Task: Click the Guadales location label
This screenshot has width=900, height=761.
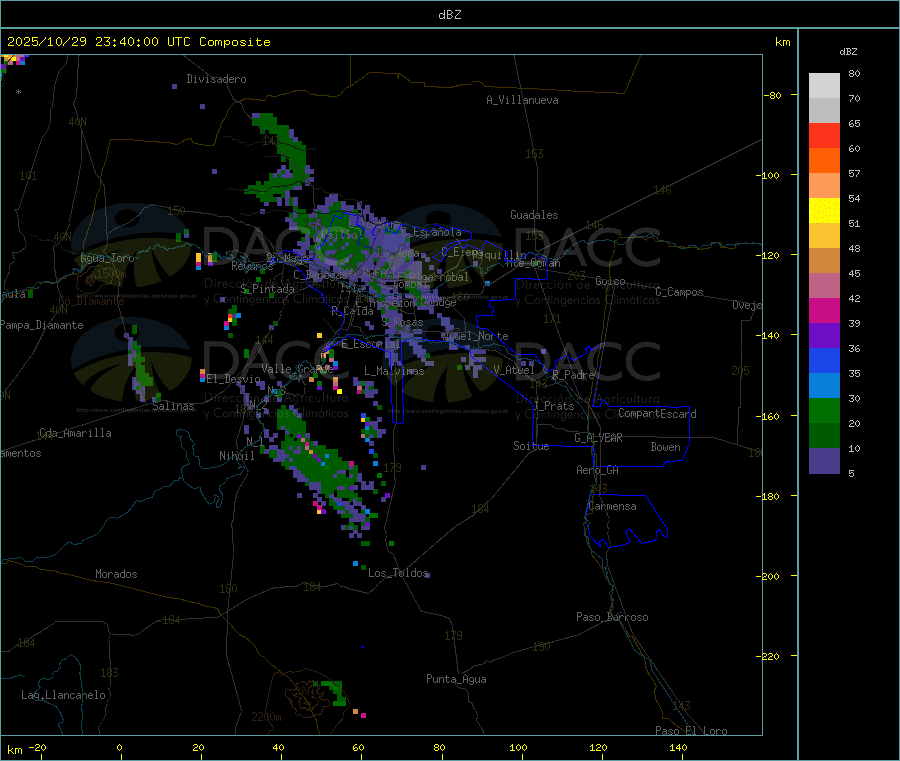Action: coord(534,215)
